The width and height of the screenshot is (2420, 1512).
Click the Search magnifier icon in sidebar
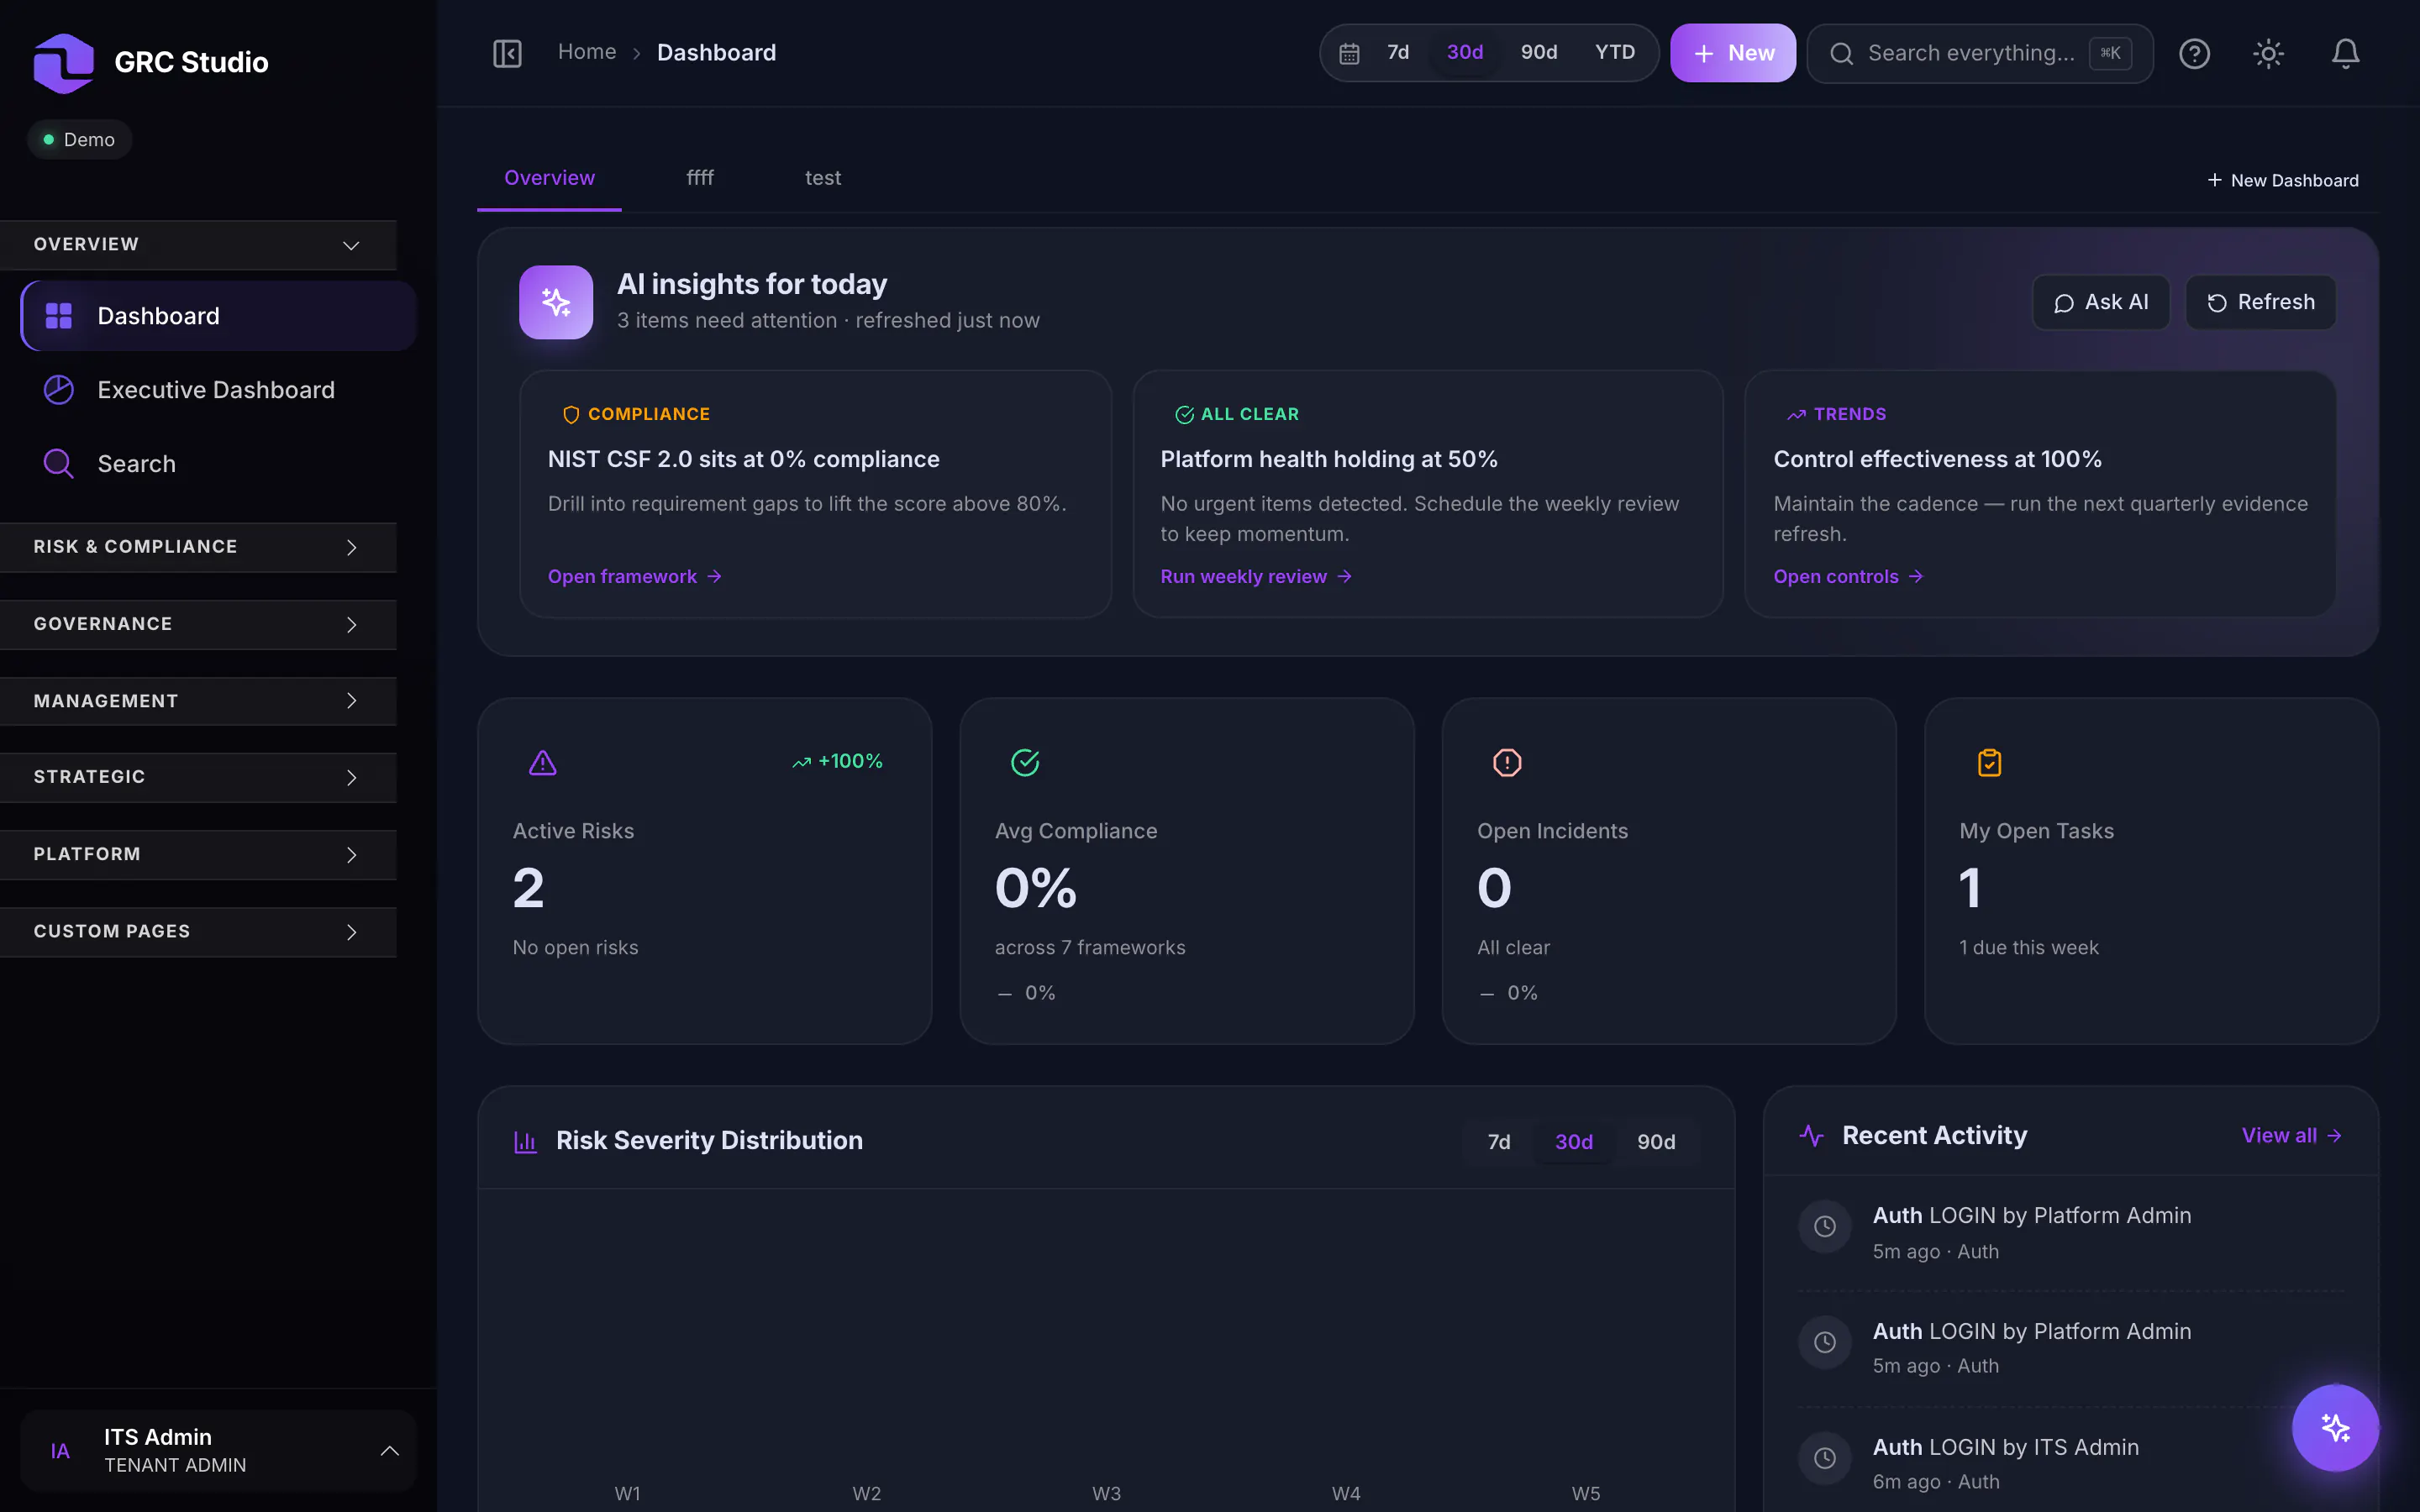click(59, 464)
